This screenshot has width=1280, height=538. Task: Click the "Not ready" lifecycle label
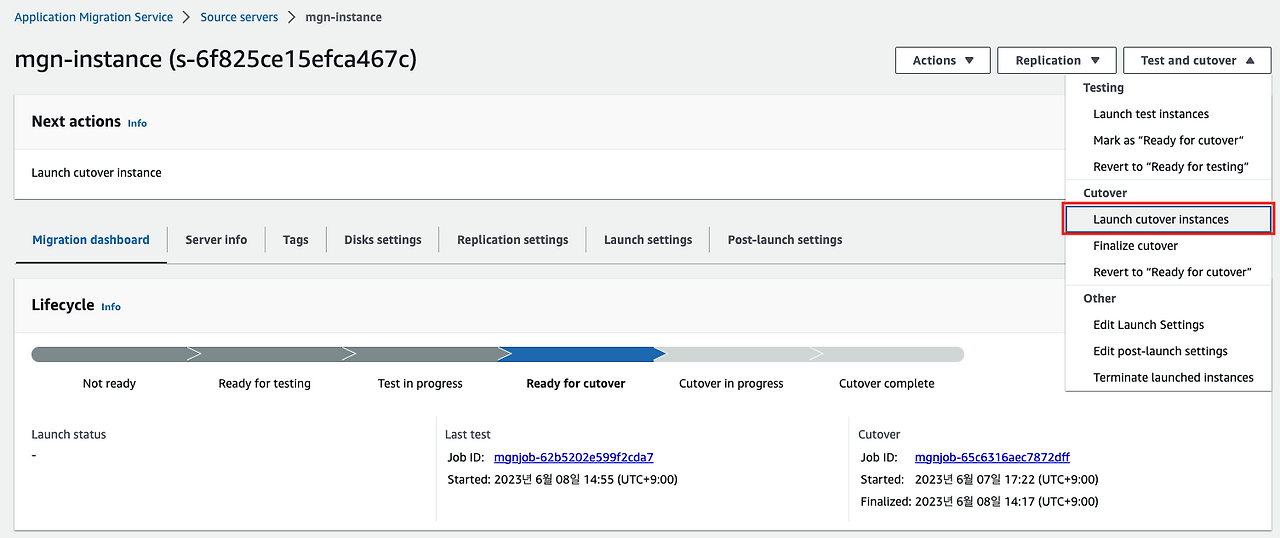pyautogui.click(x=109, y=383)
